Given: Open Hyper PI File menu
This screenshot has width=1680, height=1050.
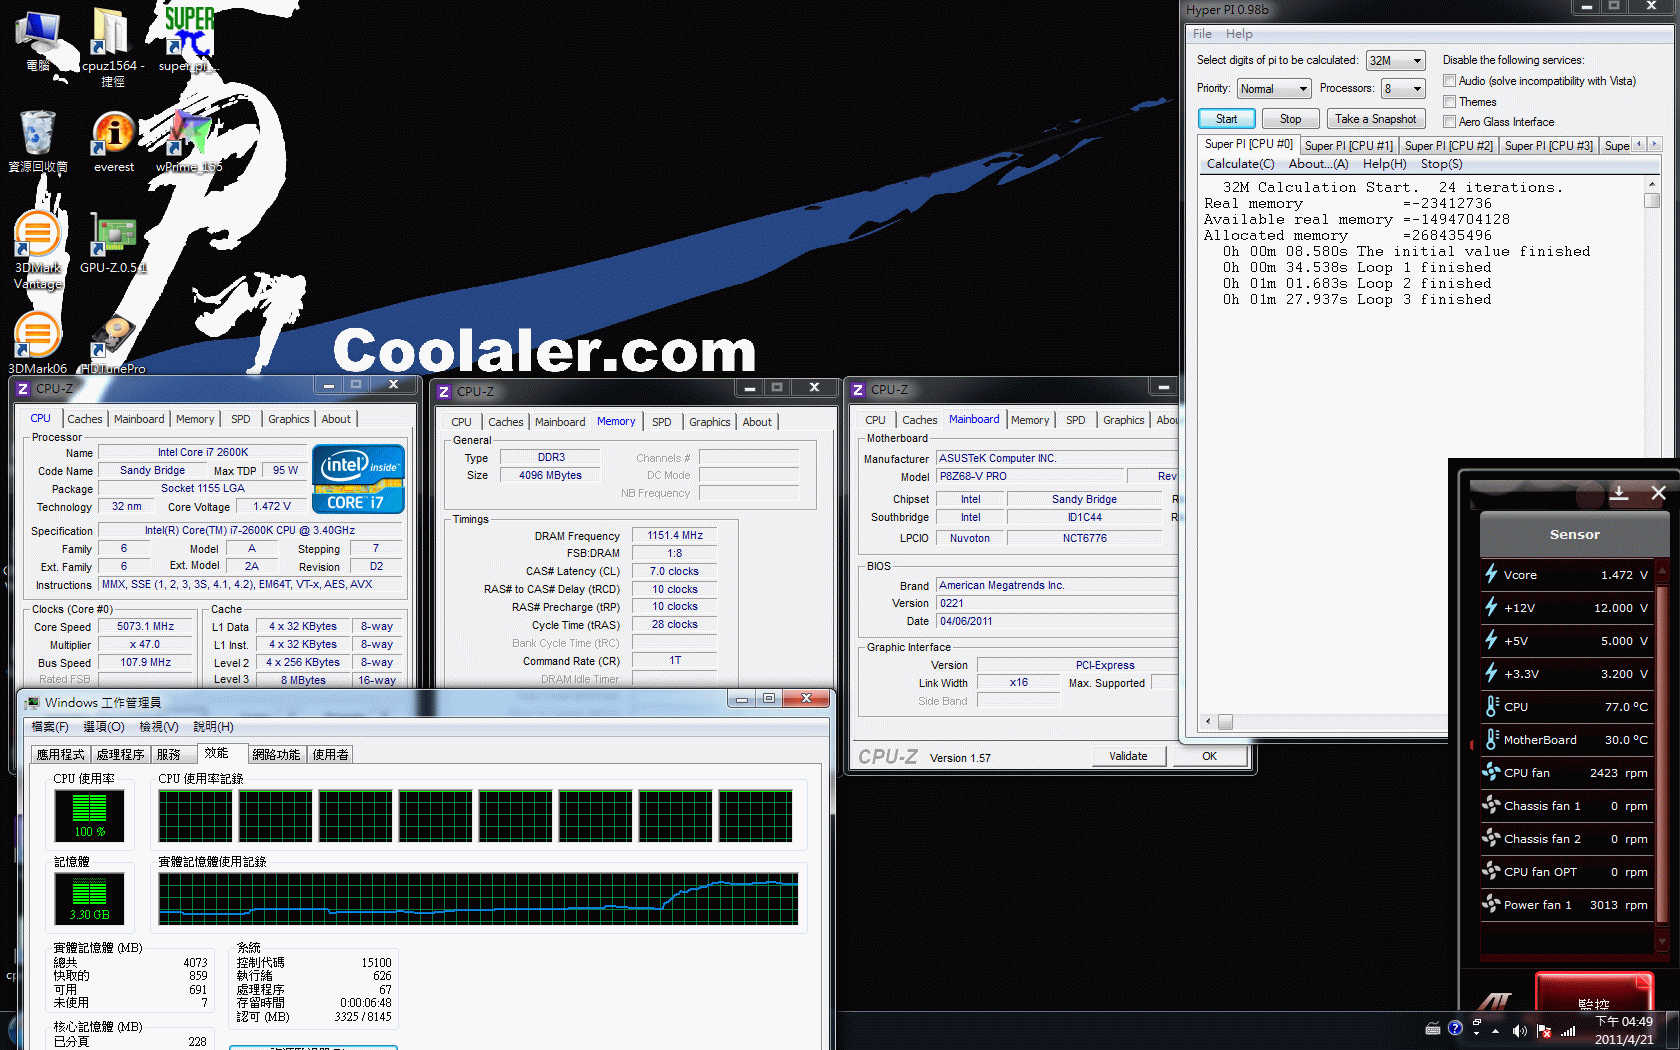Looking at the screenshot, I should tap(1202, 34).
